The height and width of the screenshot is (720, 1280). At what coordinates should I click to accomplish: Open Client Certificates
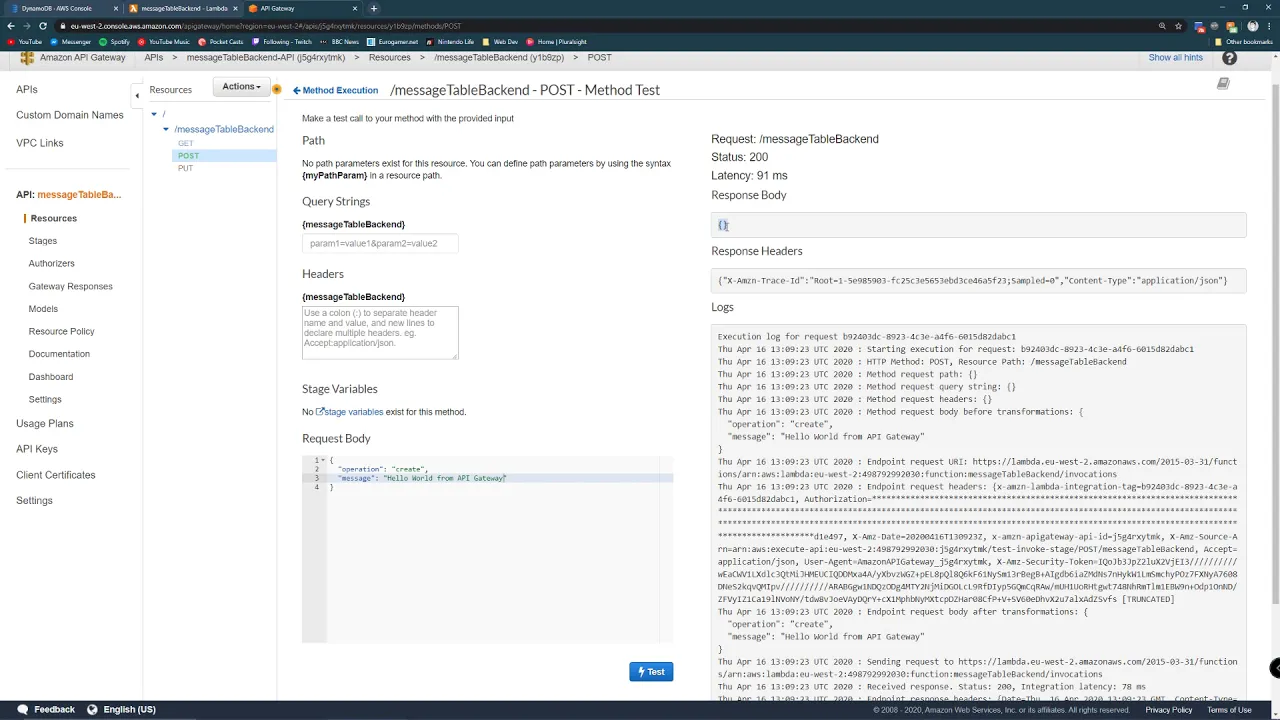tap(56, 475)
